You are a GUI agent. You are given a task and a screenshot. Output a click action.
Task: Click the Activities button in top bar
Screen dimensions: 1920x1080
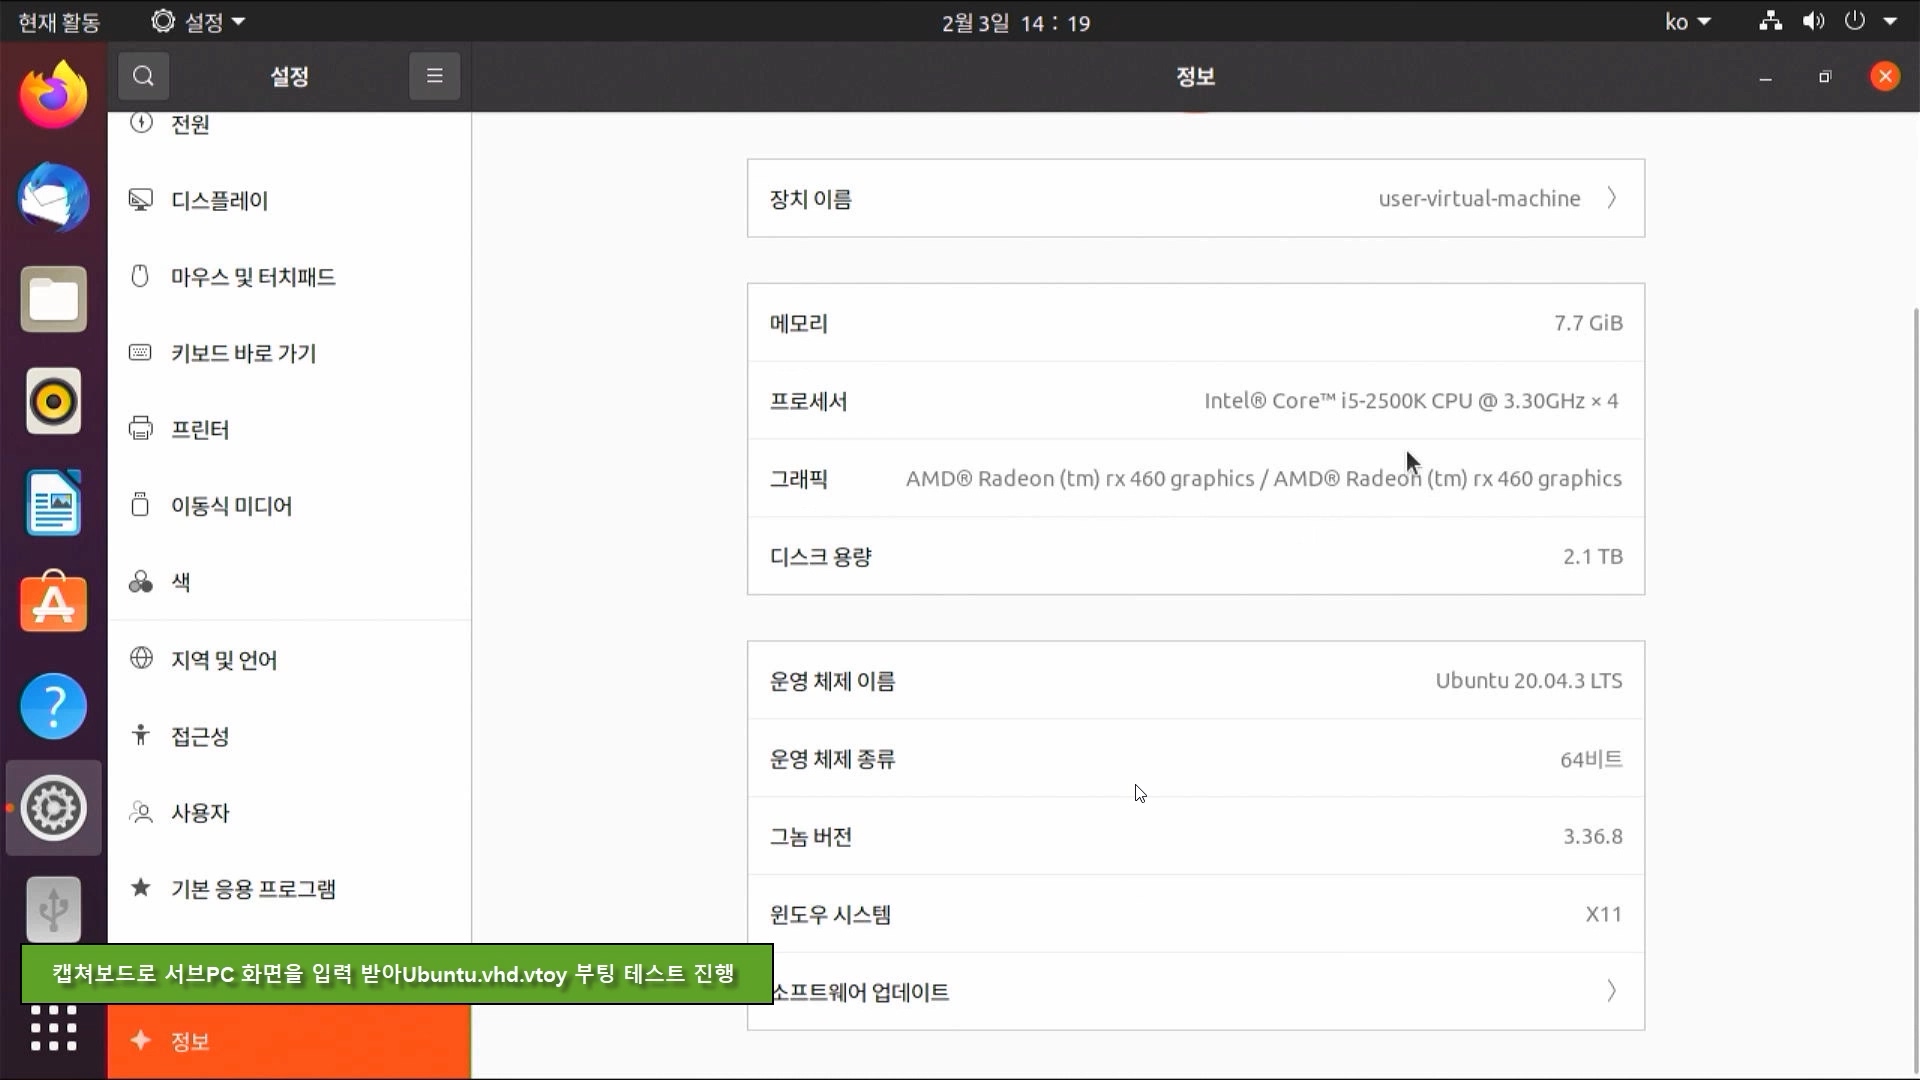[58, 22]
